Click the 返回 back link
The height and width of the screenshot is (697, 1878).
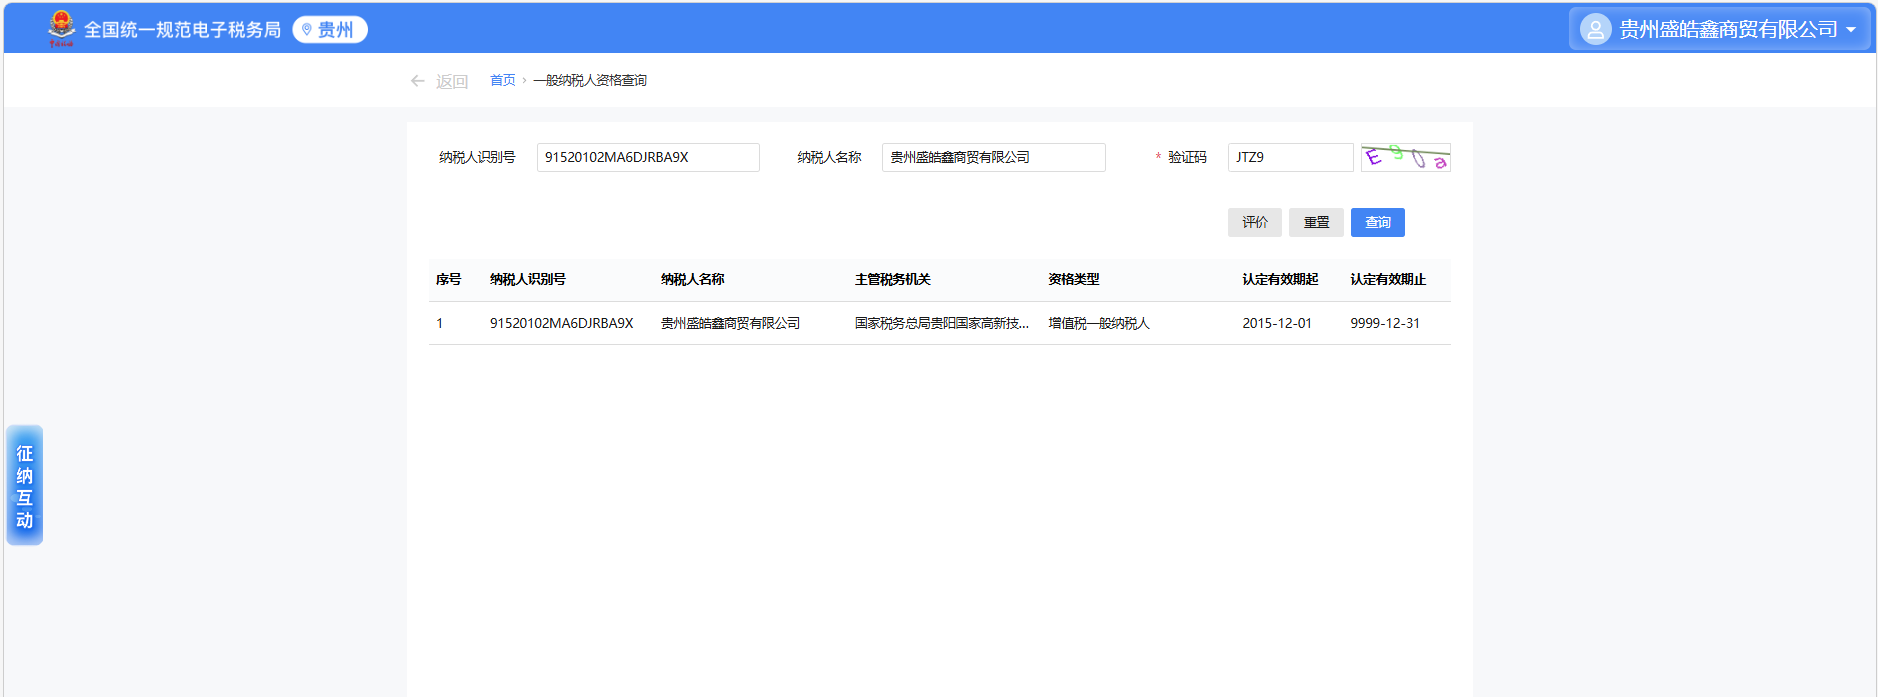click(451, 82)
